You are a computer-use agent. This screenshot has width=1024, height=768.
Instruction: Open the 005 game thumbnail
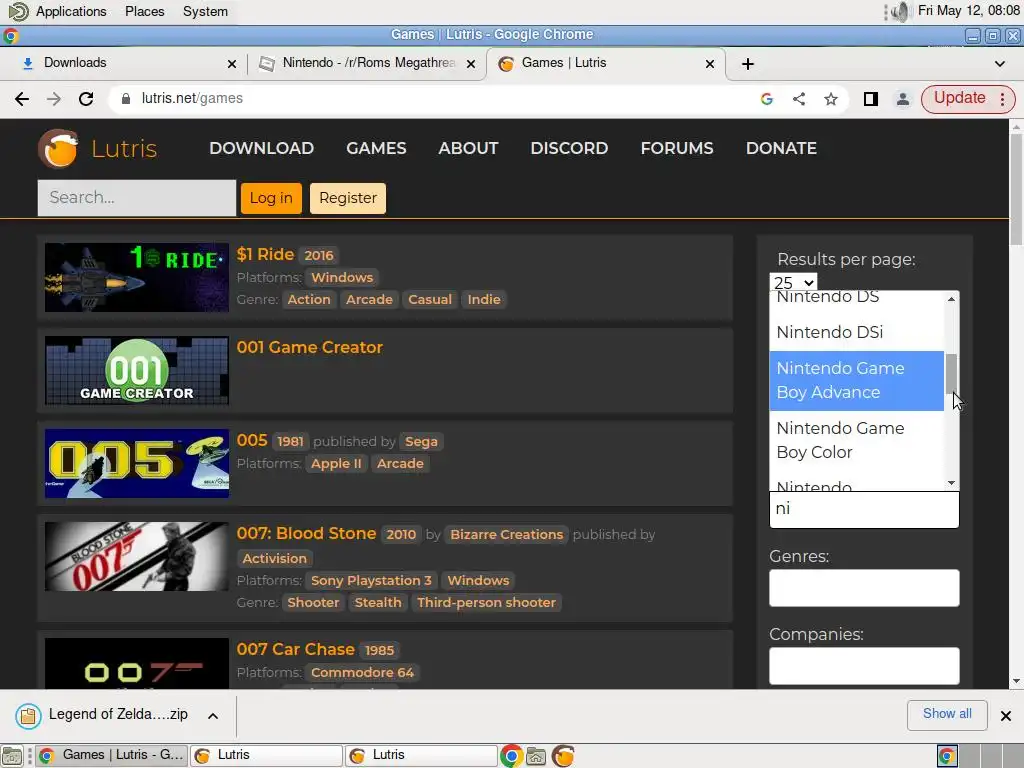click(136, 464)
